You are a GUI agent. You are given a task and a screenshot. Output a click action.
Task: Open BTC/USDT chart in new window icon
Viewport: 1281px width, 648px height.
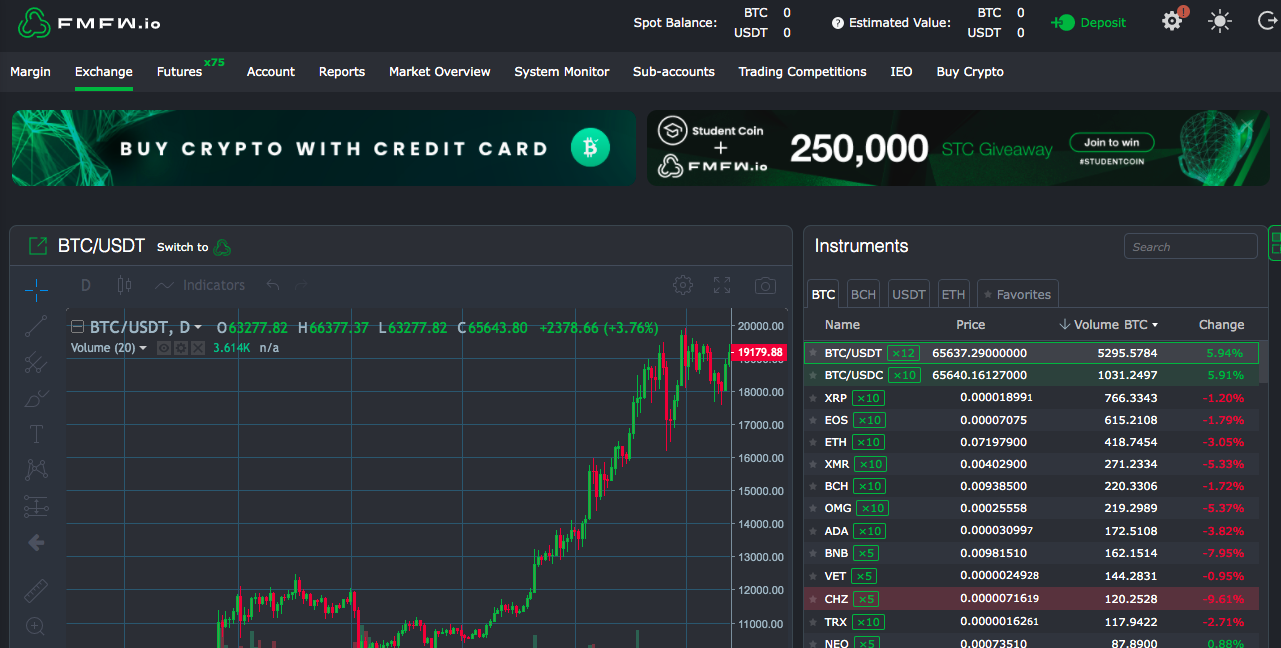click(x=38, y=246)
